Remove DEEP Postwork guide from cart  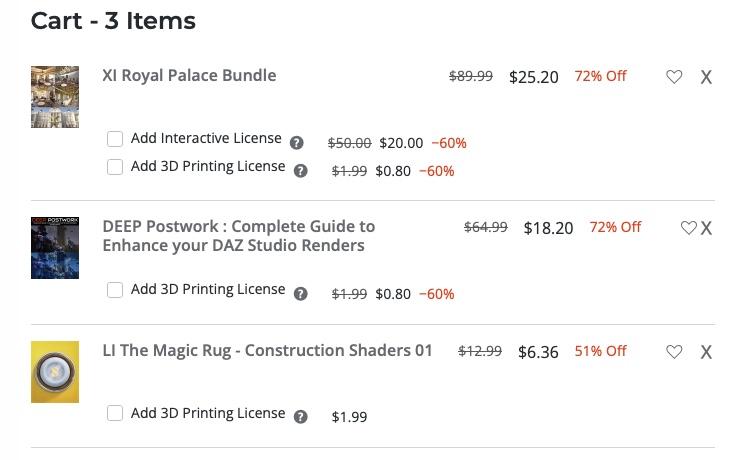coord(706,228)
